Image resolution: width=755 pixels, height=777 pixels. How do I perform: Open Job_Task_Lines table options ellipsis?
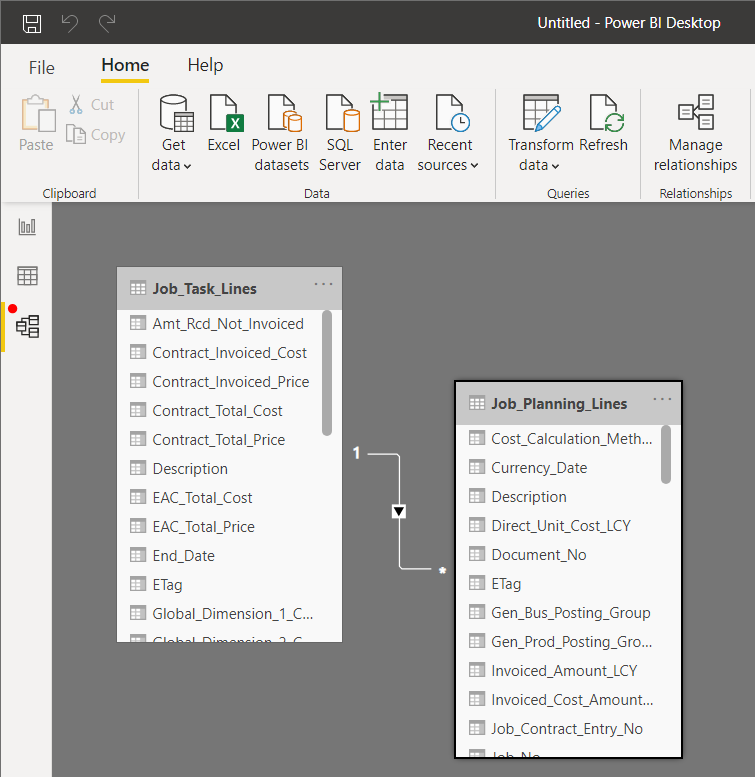click(x=323, y=285)
